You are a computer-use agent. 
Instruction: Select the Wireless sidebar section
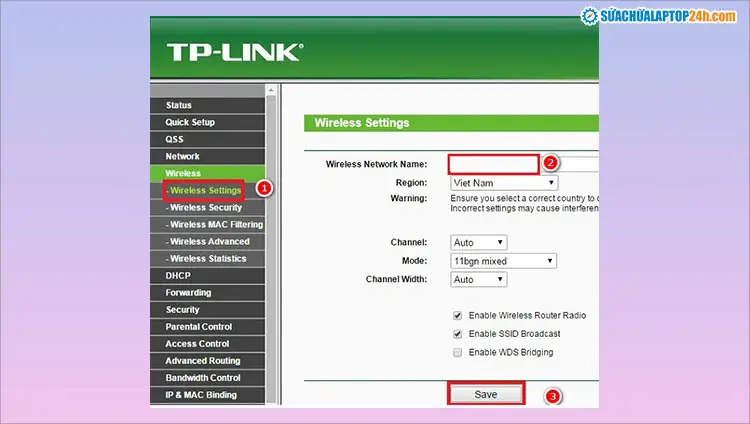click(207, 173)
